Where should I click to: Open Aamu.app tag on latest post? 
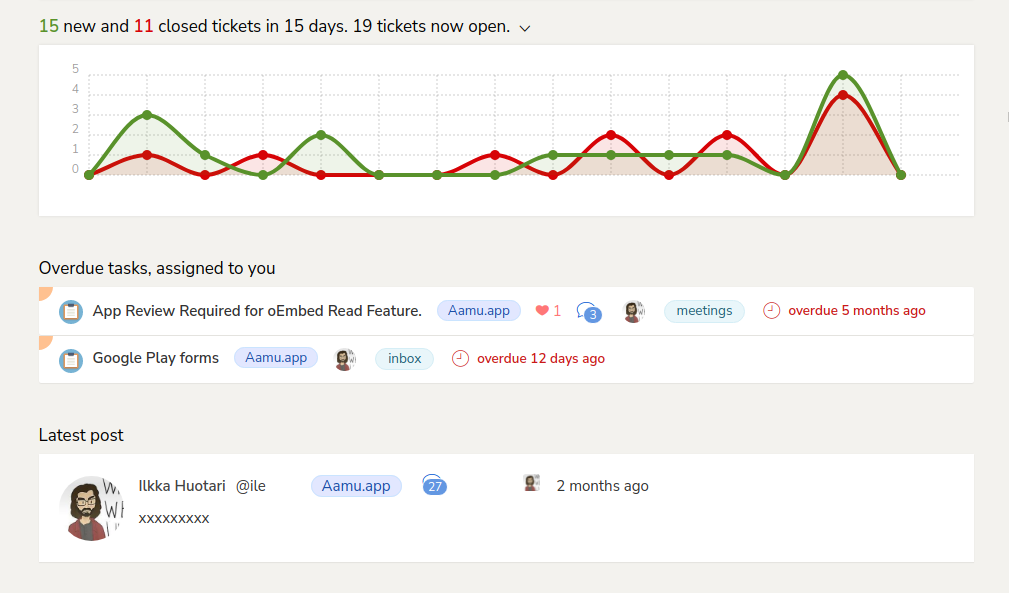coord(356,486)
